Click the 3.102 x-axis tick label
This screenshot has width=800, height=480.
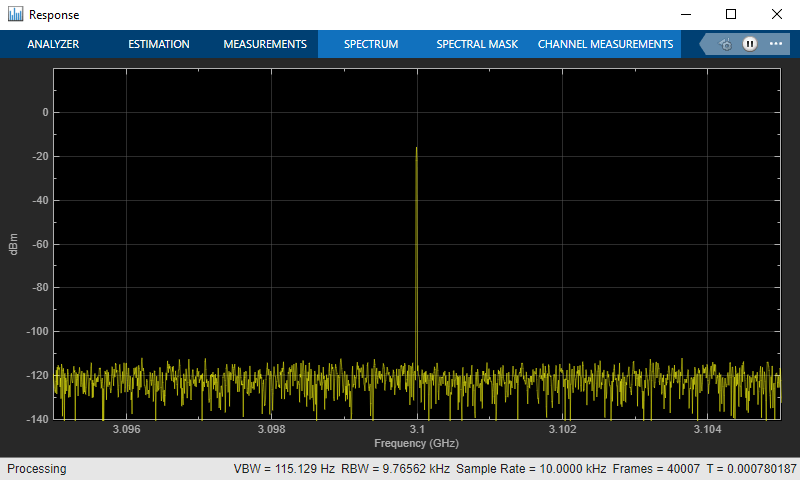coord(562,430)
